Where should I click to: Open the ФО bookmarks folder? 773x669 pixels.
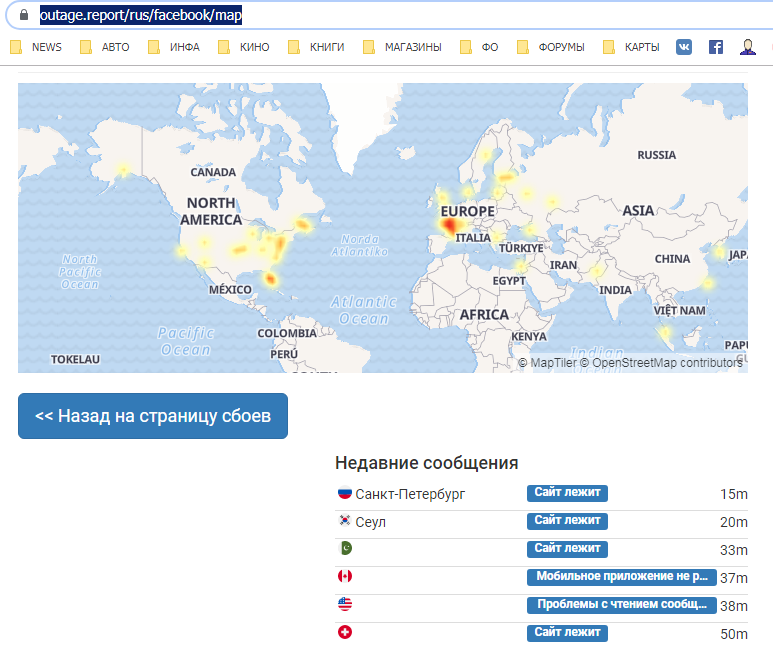(x=479, y=47)
